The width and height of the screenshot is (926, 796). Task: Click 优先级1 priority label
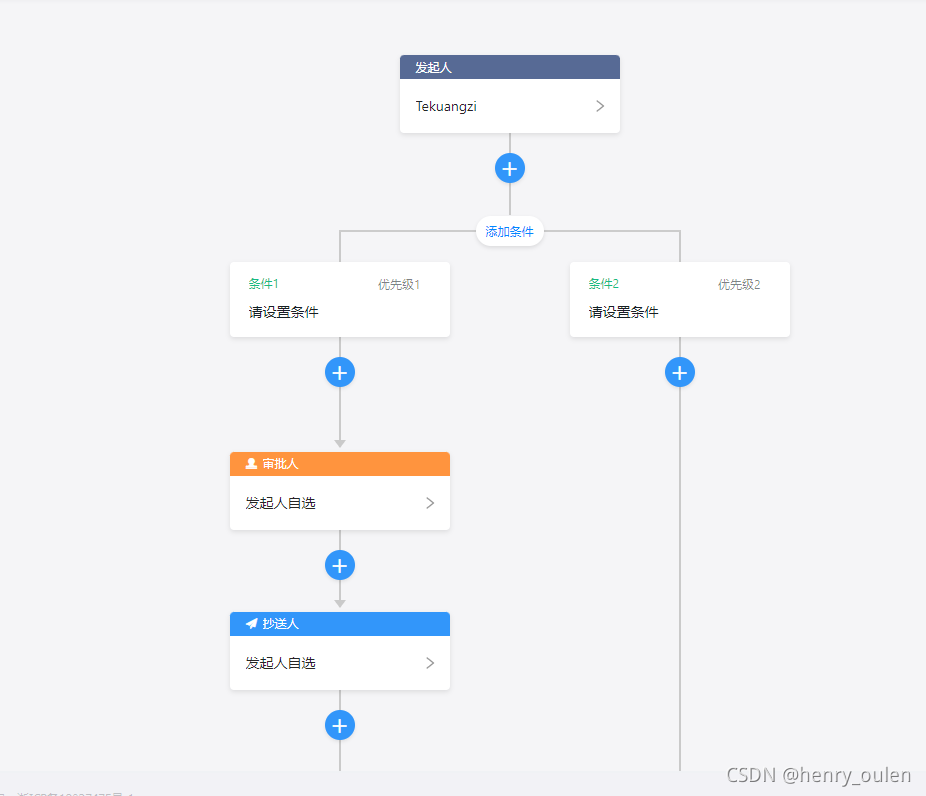point(399,285)
